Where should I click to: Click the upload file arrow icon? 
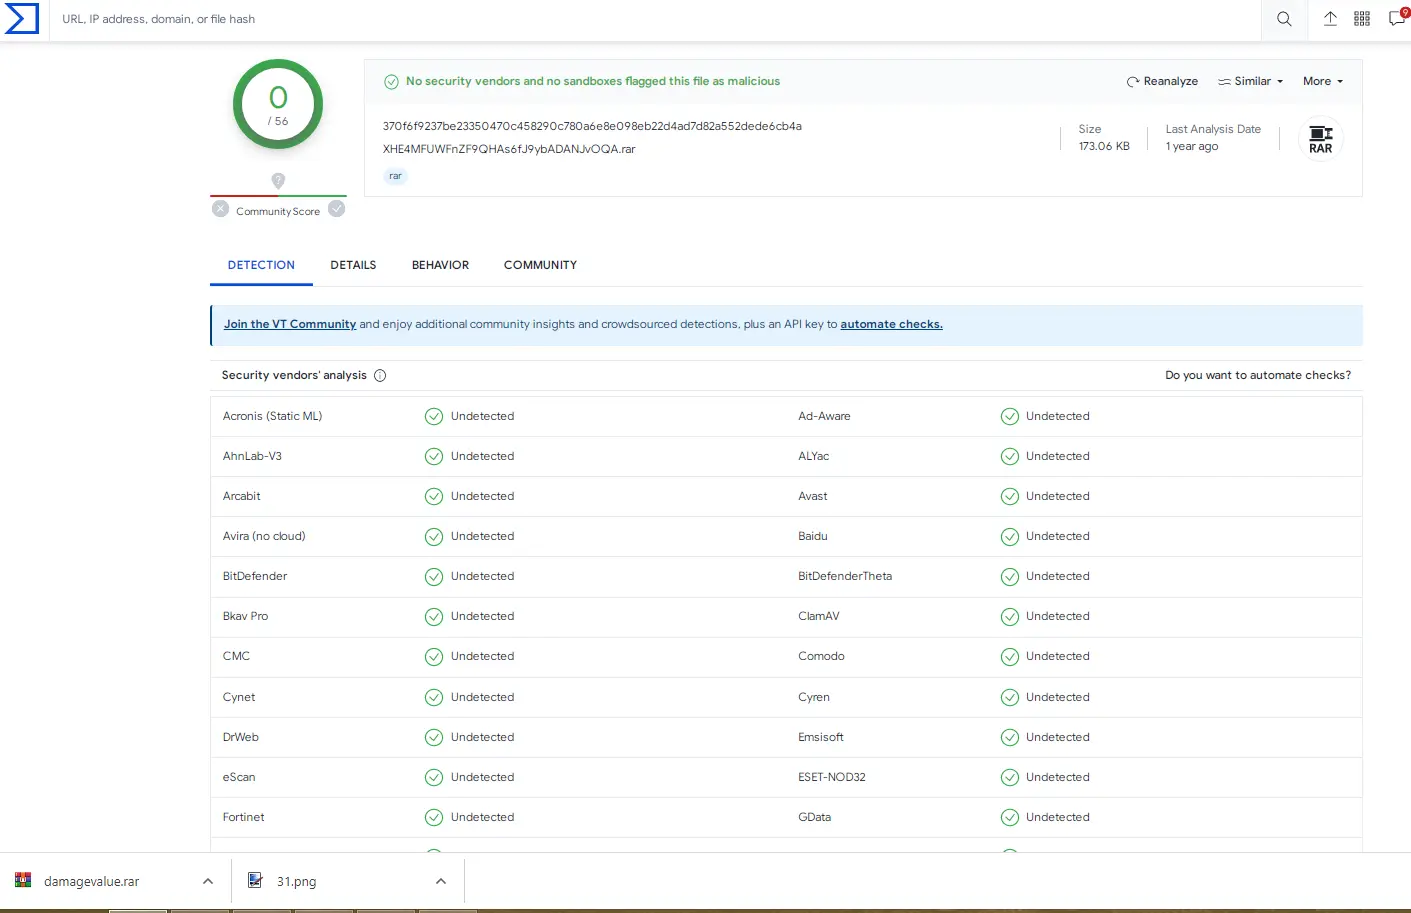(1330, 19)
